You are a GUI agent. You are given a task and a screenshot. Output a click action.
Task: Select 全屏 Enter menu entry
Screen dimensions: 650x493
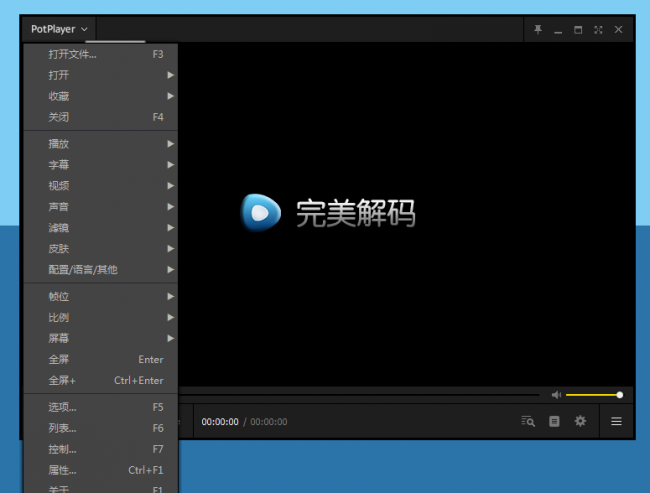tap(101, 359)
